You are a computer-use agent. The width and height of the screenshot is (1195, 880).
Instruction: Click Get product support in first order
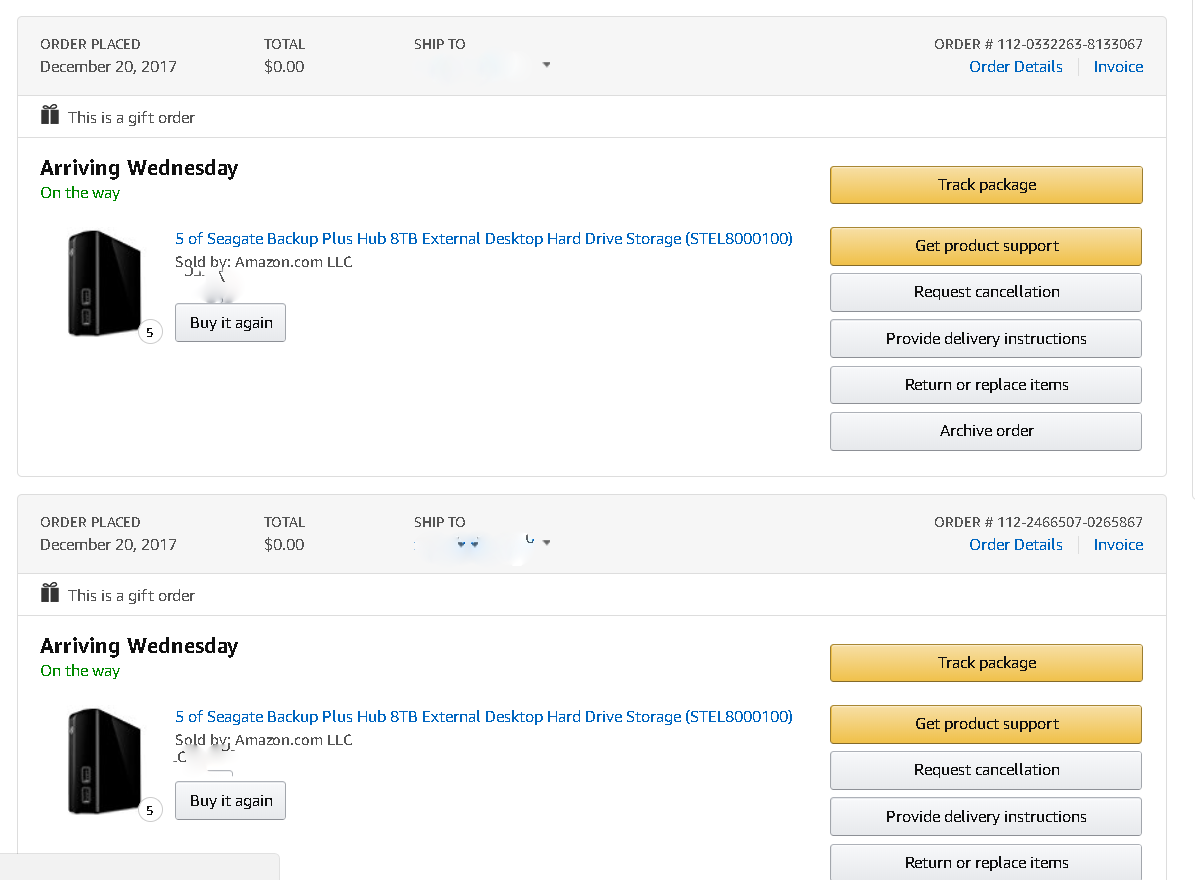986,246
